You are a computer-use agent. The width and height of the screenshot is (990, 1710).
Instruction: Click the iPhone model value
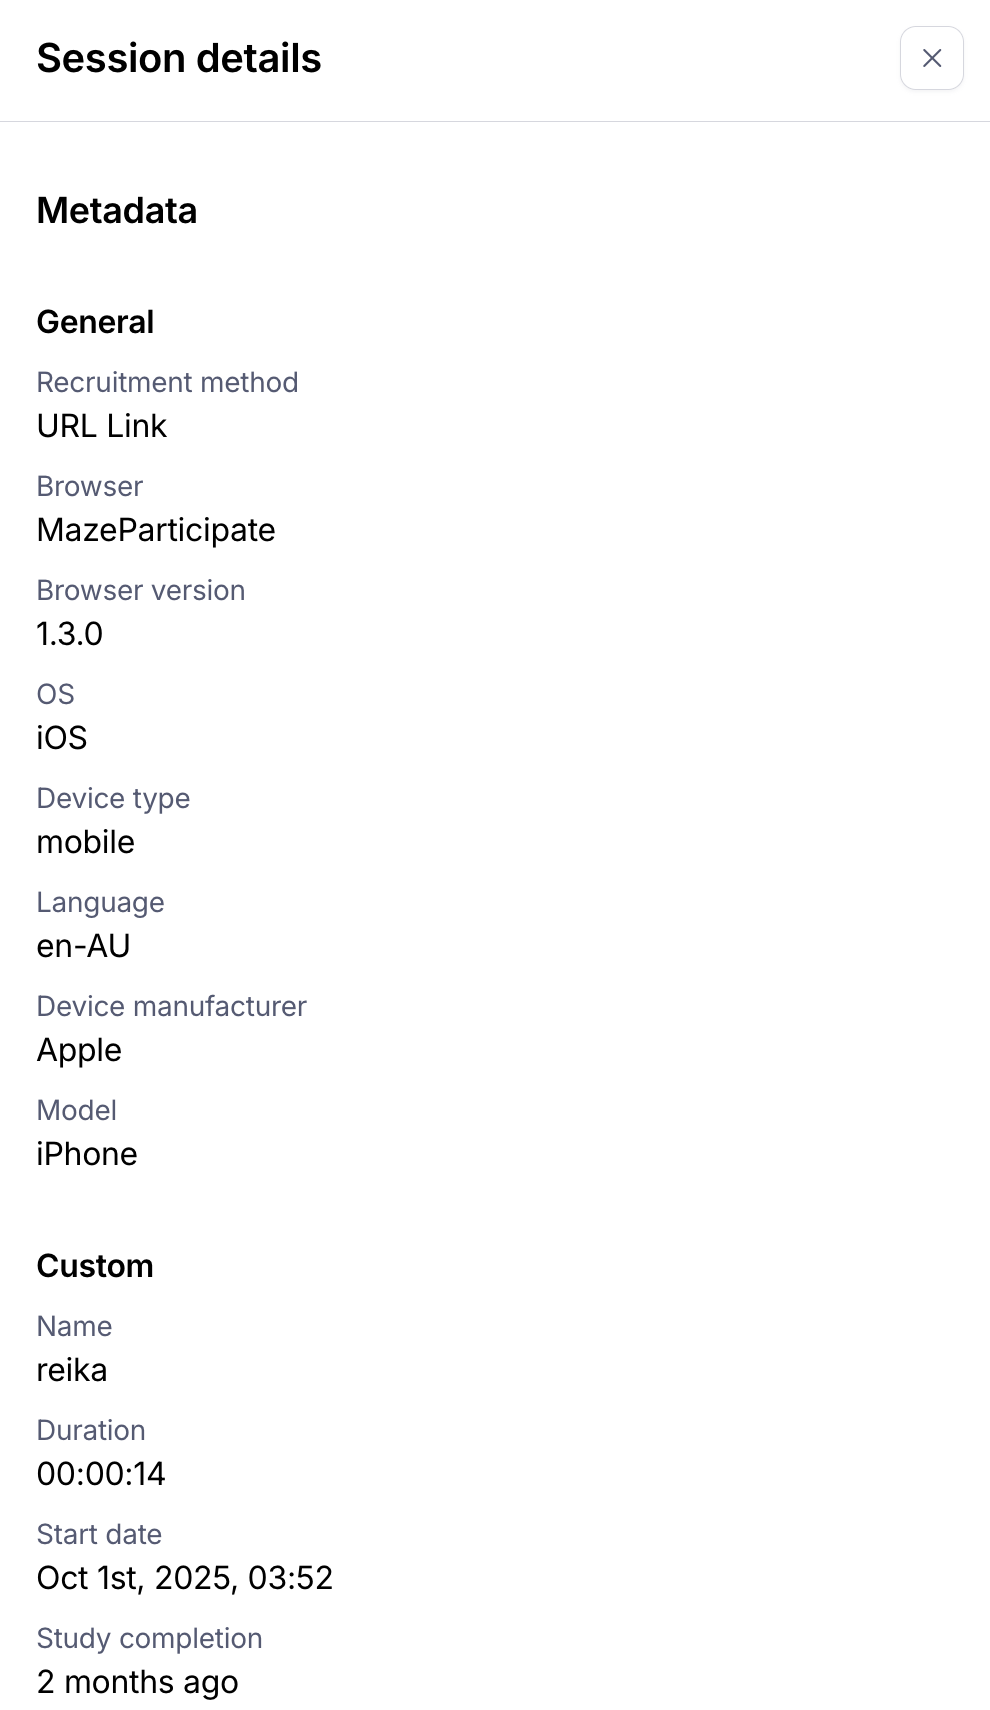87,1154
